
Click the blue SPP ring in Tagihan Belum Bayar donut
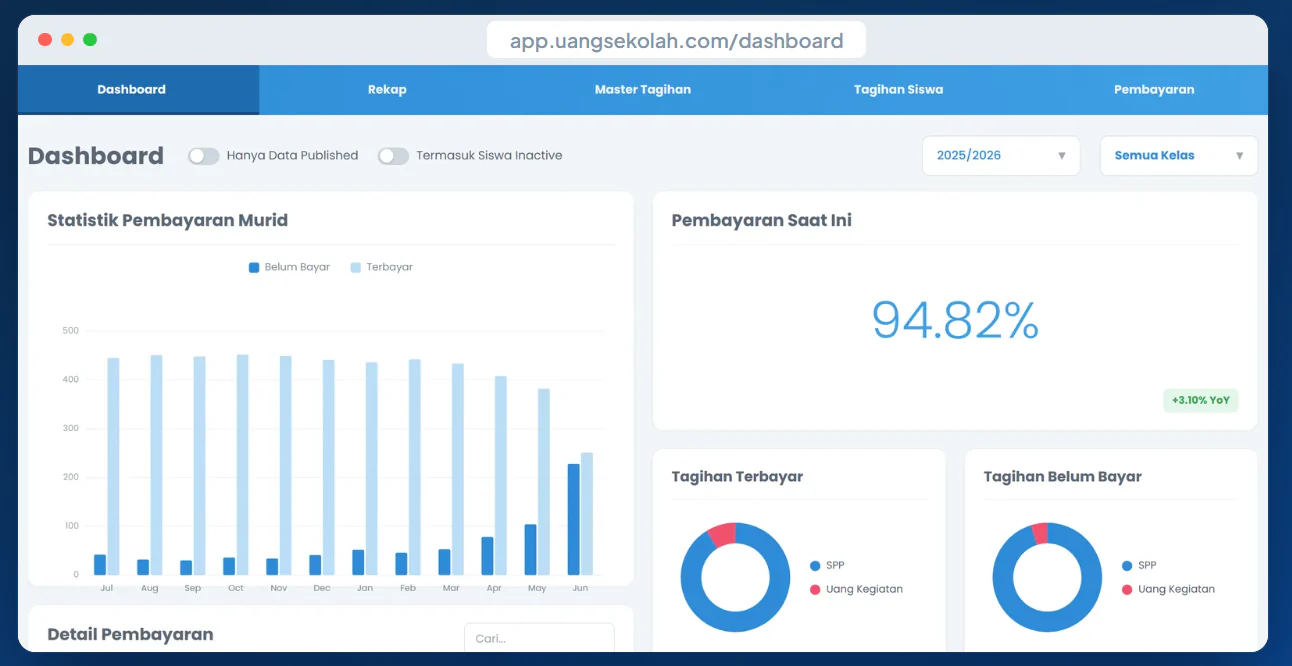[1047, 621]
